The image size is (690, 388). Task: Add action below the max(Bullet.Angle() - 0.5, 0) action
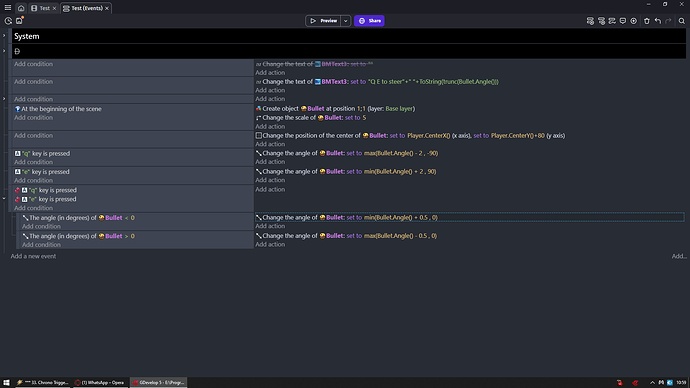(270, 244)
